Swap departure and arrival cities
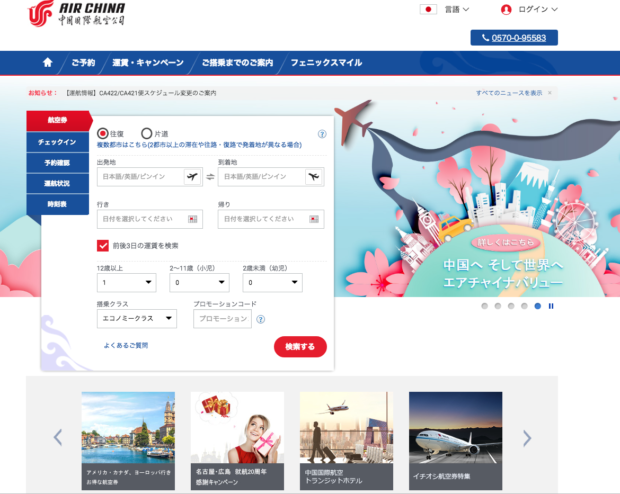Viewport: 620px width, 494px height. click(210, 177)
